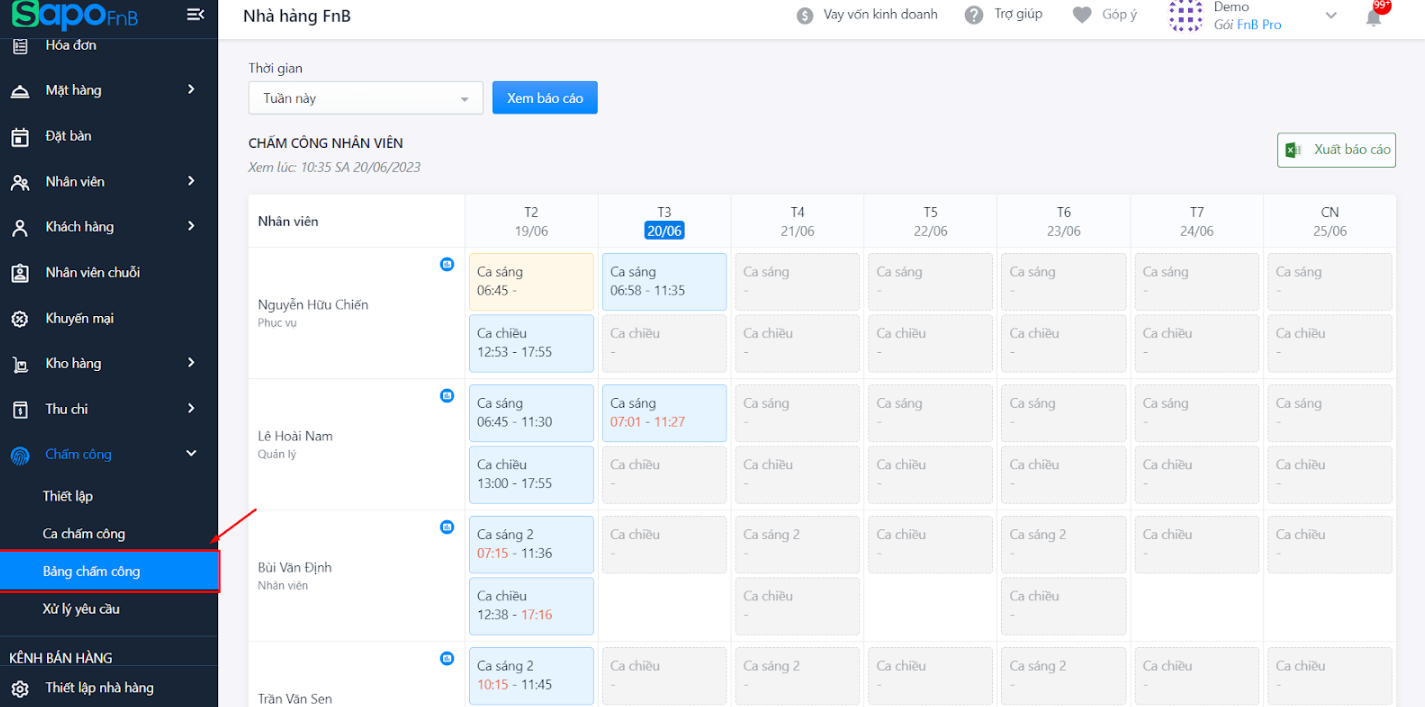Click the employee name Bùi Văn Định
1425x707 pixels.
point(295,567)
